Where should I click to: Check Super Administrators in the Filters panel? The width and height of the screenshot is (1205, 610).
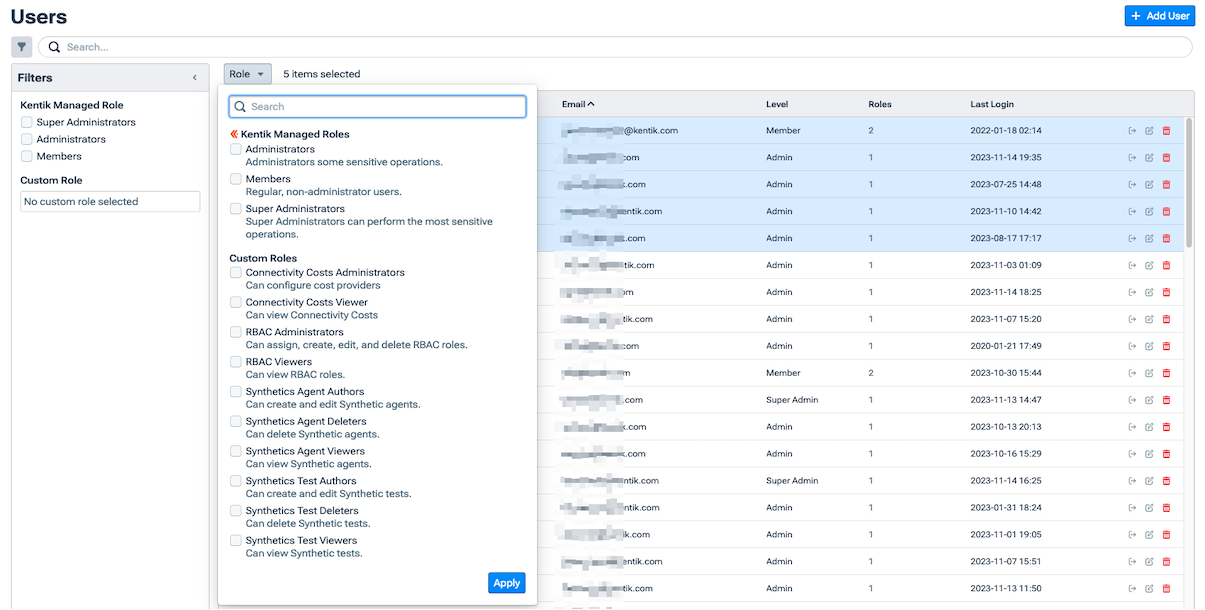(27, 122)
